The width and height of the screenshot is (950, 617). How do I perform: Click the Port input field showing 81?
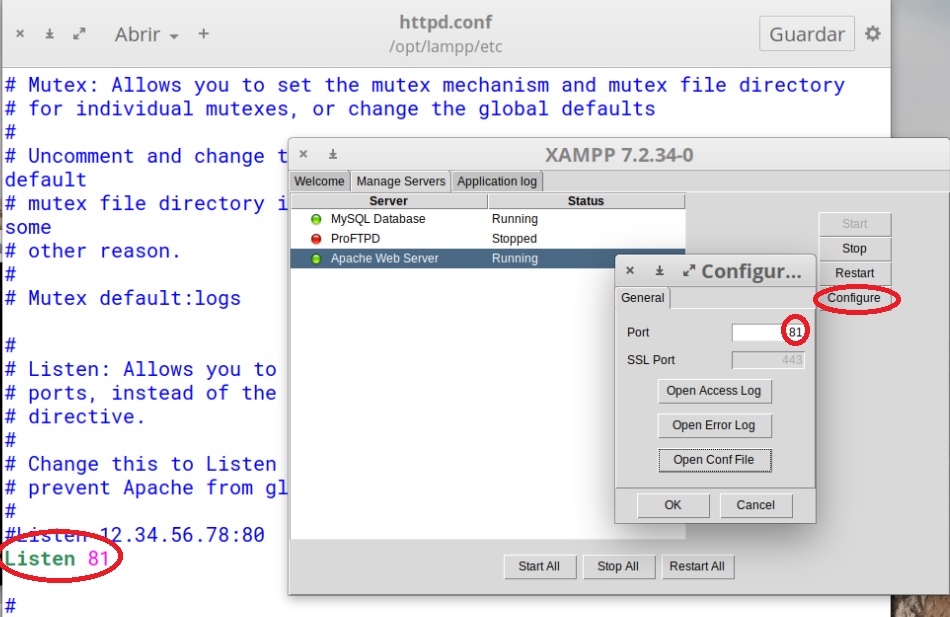point(768,332)
